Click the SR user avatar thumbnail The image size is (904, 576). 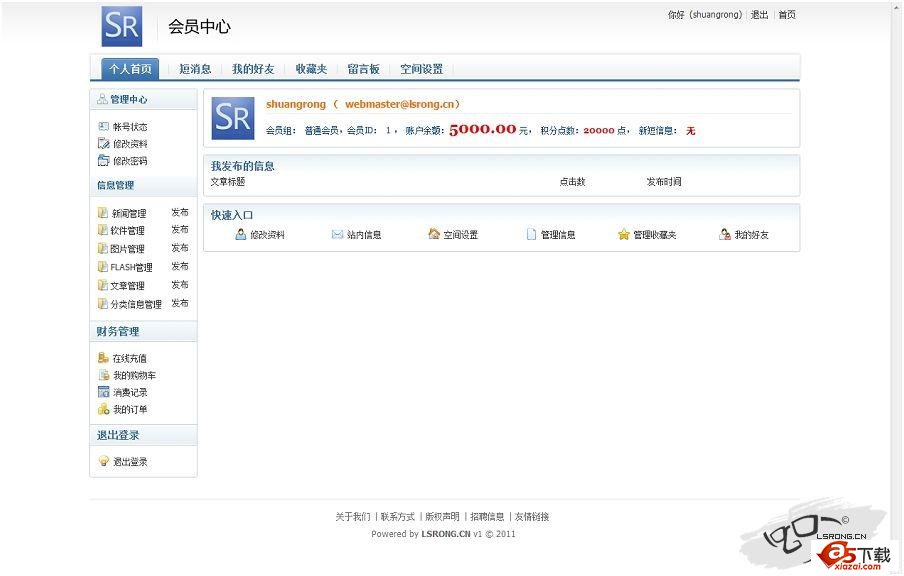coord(233,119)
